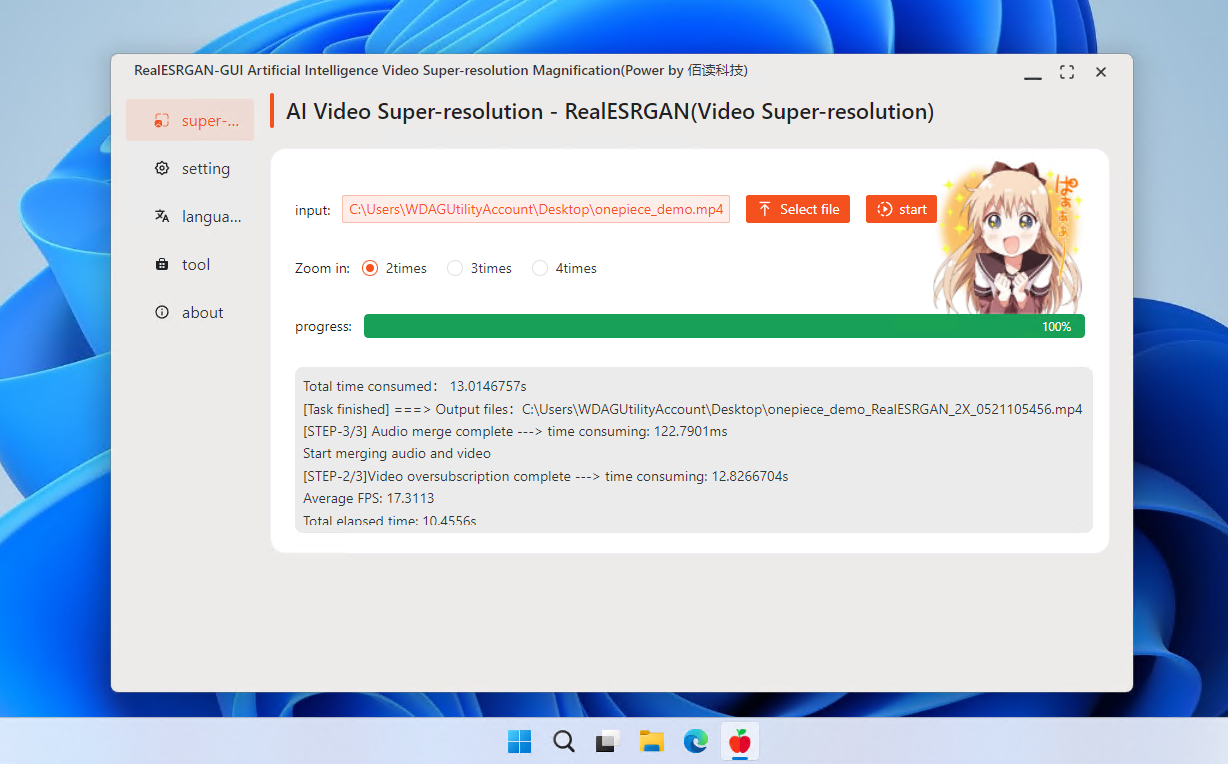This screenshot has width=1228, height=764.
Task: Click the 'AI Video Super-resolution' page heading
Action: [610, 111]
